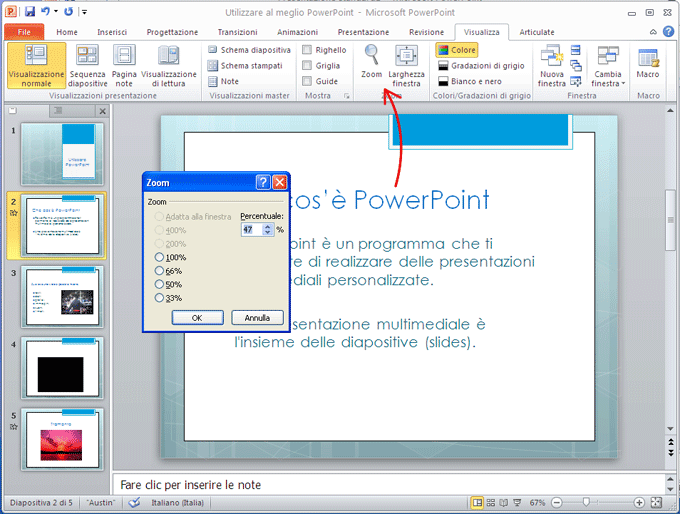Open PowerPoint help question mark
This screenshot has width=680, height=514.
click(x=668, y=32)
